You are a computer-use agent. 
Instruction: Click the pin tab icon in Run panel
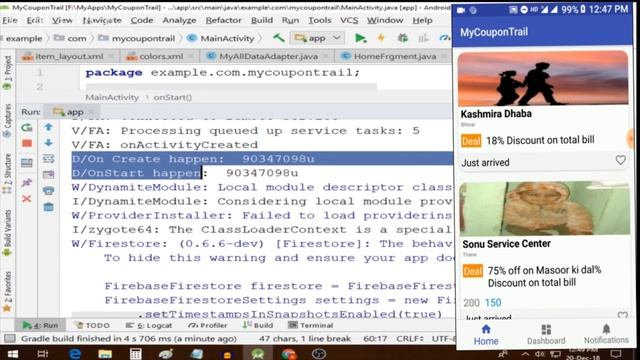(27, 182)
